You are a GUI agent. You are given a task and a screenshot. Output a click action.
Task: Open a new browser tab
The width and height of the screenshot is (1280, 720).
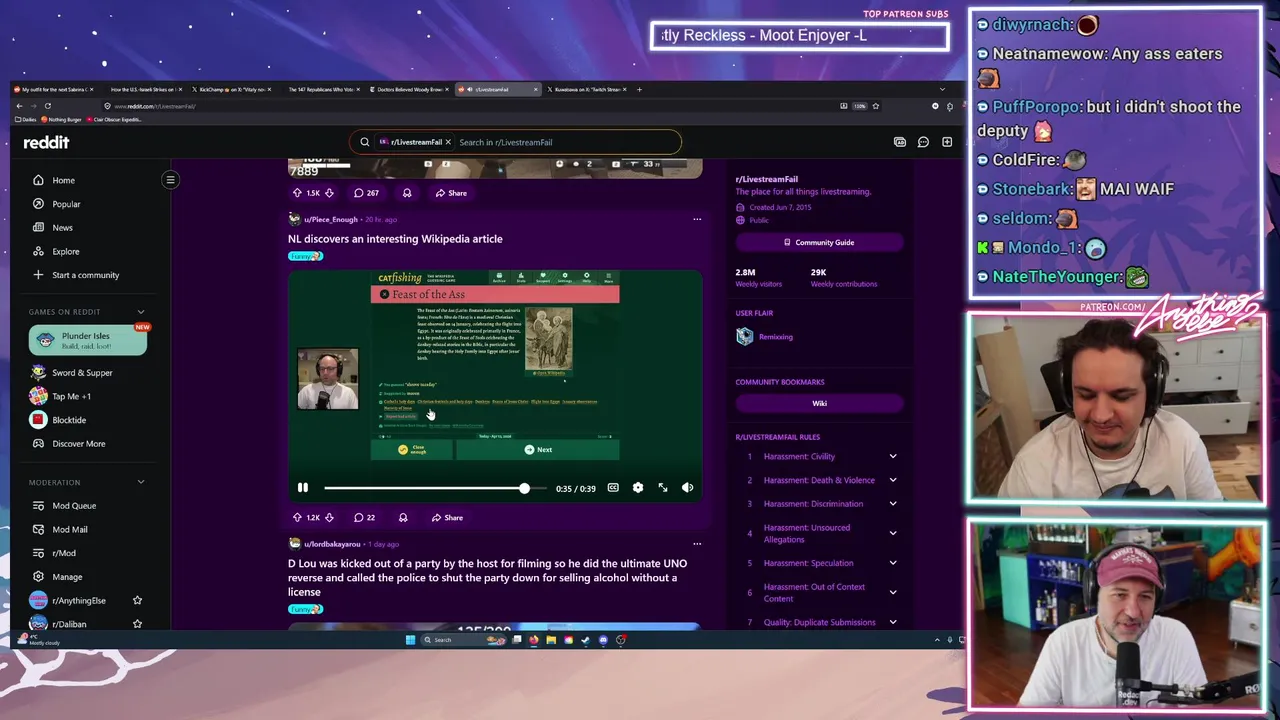[x=640, y=89]
